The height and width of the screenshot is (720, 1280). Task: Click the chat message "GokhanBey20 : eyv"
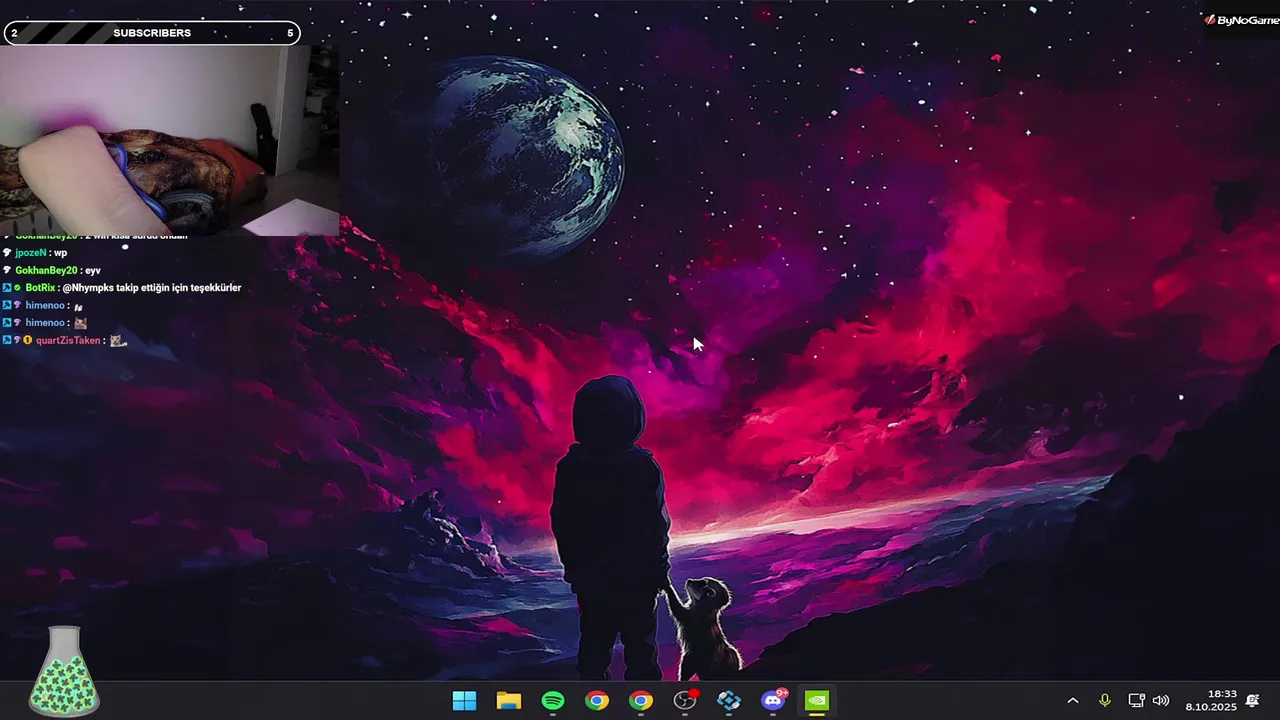point(58,271)
